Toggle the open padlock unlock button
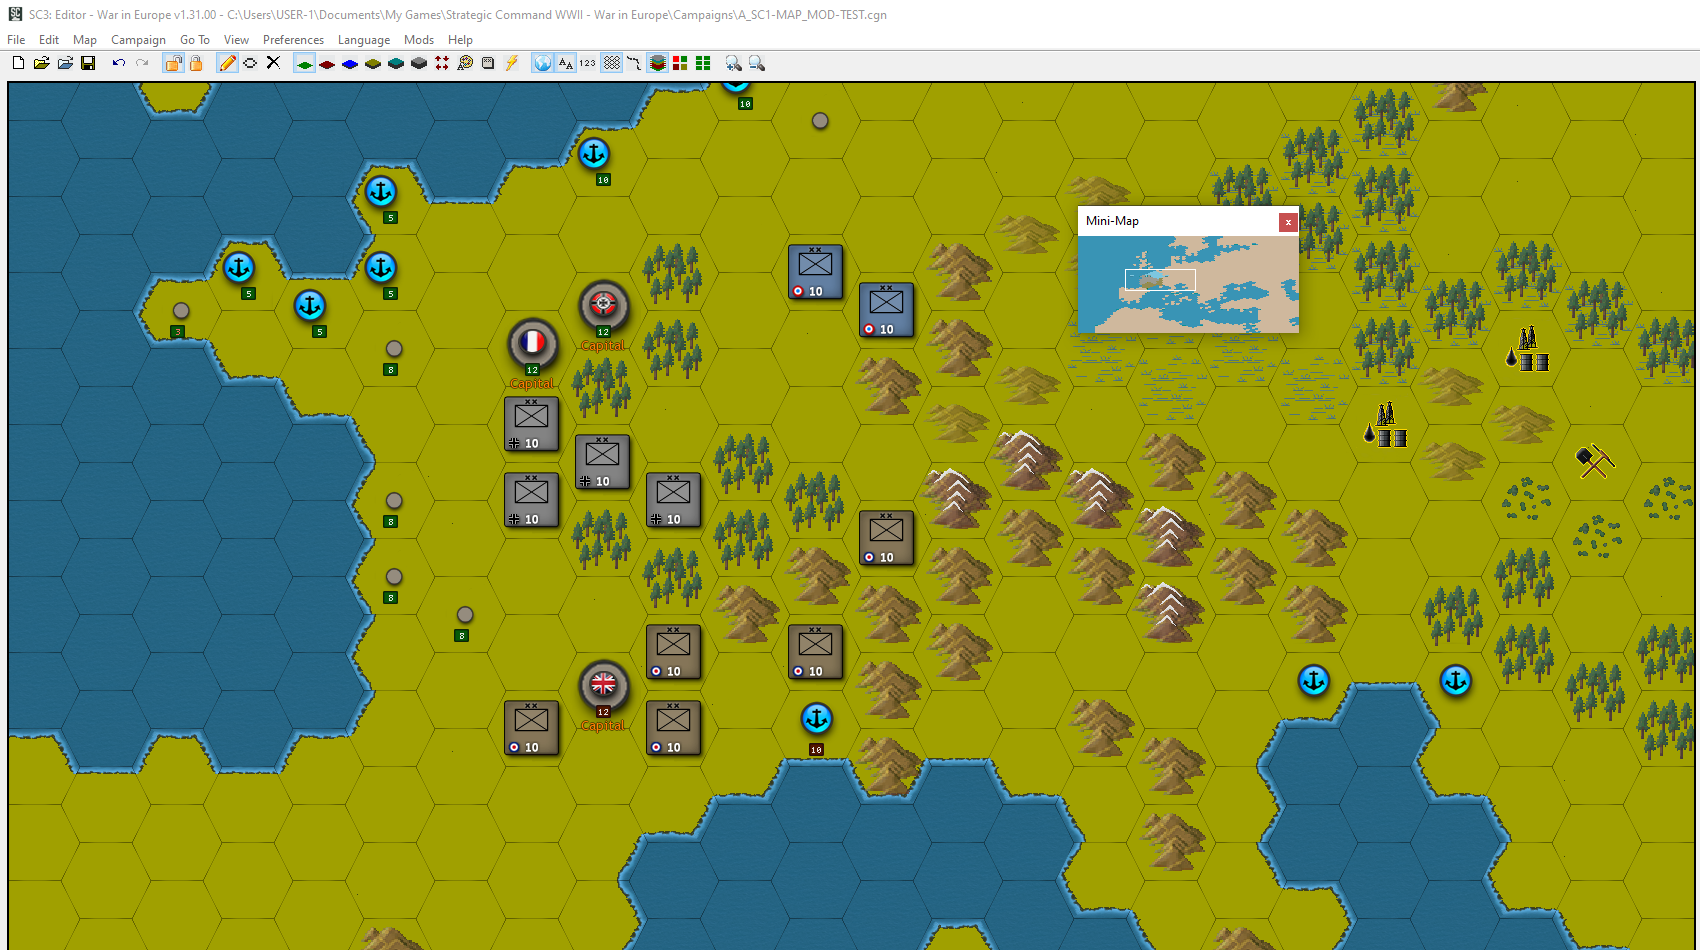This screenshot has width=1700, height=950. coord(173,63)
